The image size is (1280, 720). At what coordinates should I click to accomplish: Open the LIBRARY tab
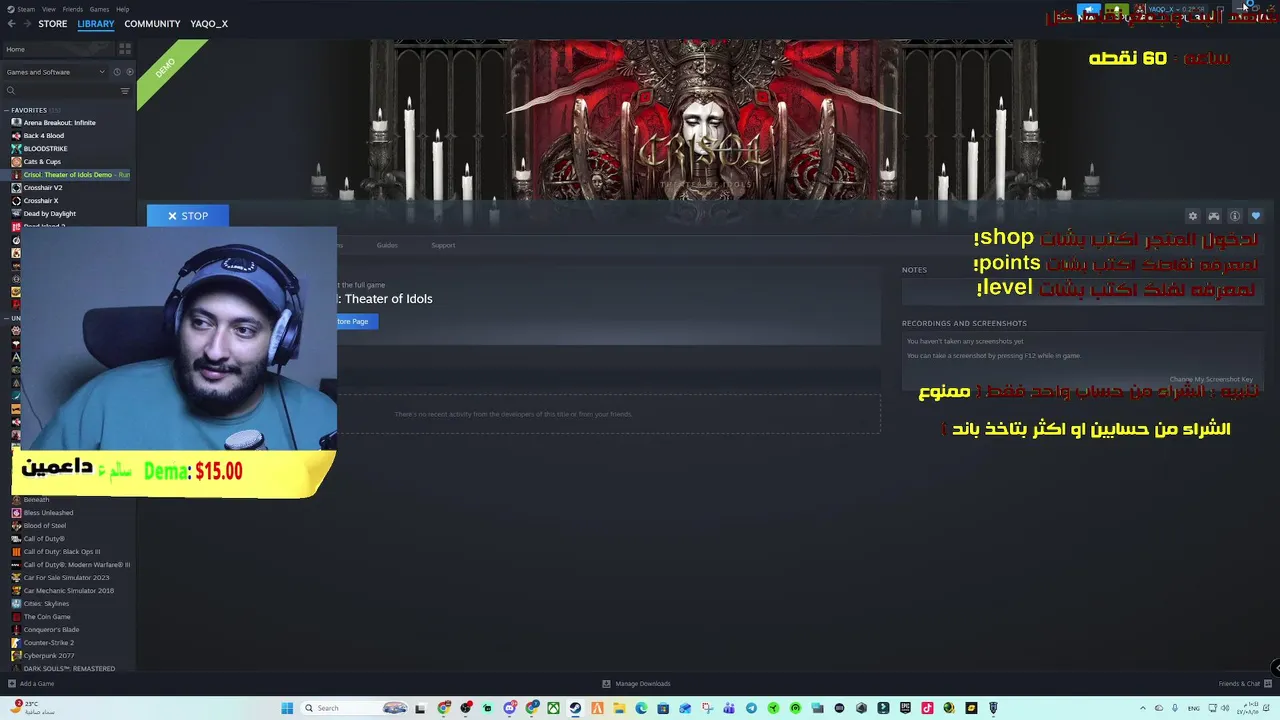point(96,24)
